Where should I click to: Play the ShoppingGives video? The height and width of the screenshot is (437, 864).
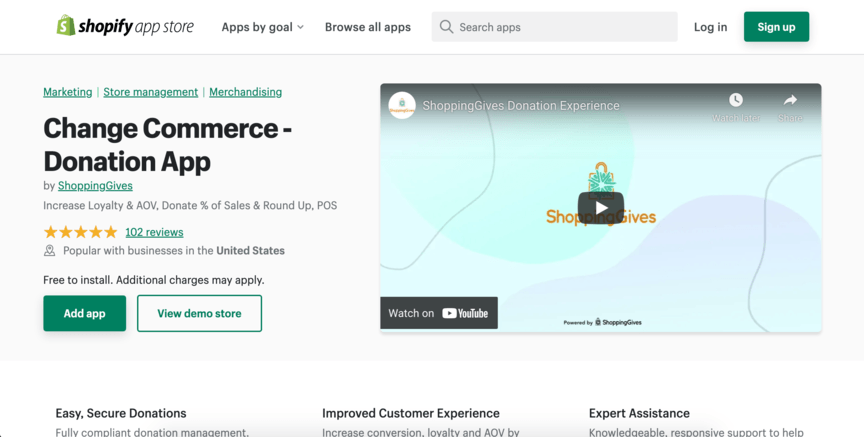pyautogui.click(x=601, y=208)
